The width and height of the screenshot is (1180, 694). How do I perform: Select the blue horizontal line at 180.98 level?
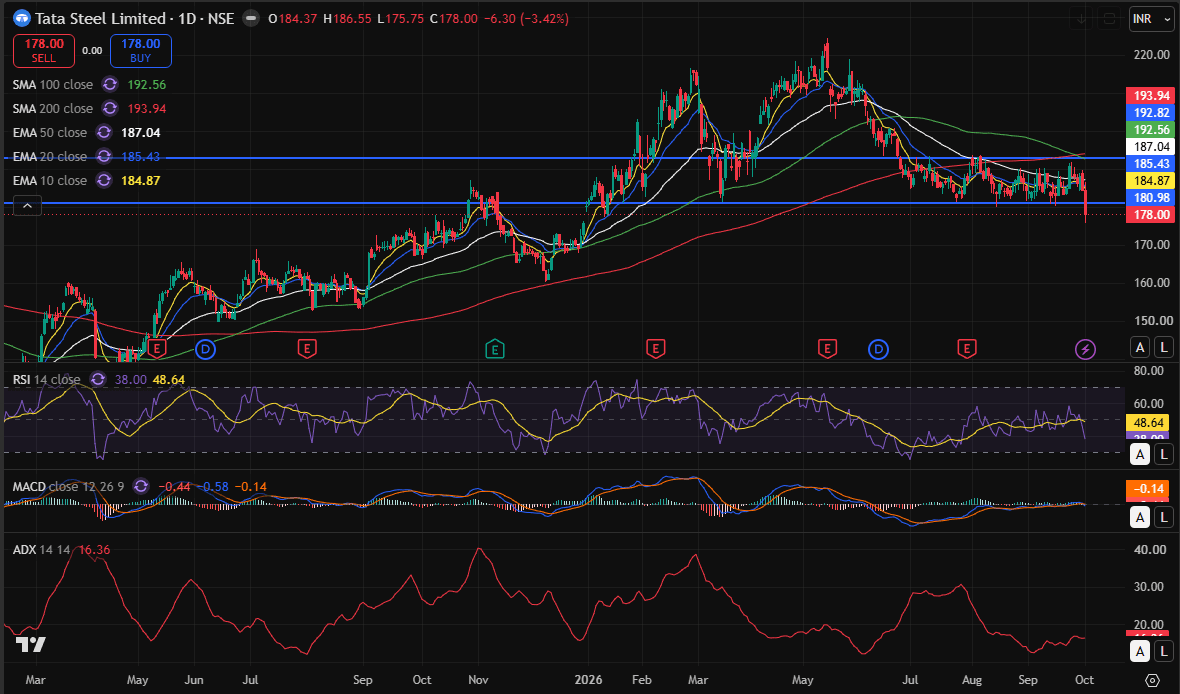(564, 203)
